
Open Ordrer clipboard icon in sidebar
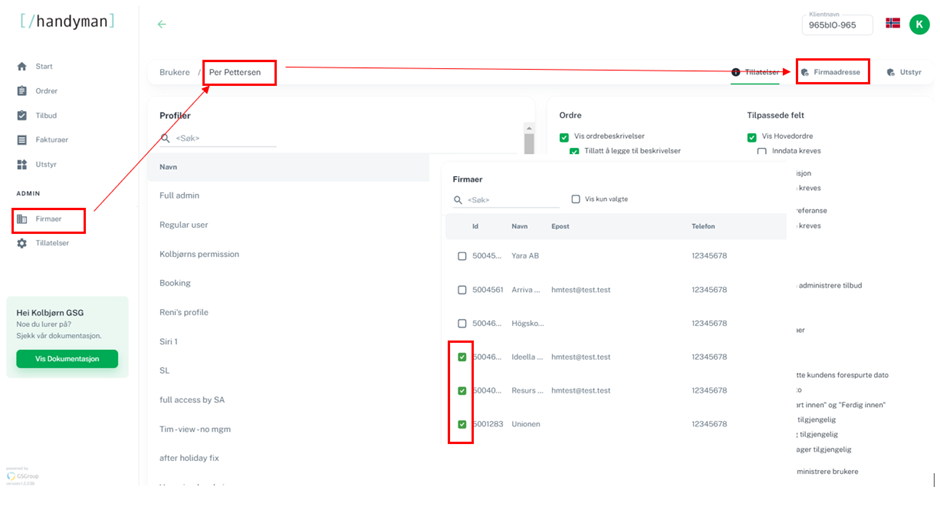[x=22, y=91]
